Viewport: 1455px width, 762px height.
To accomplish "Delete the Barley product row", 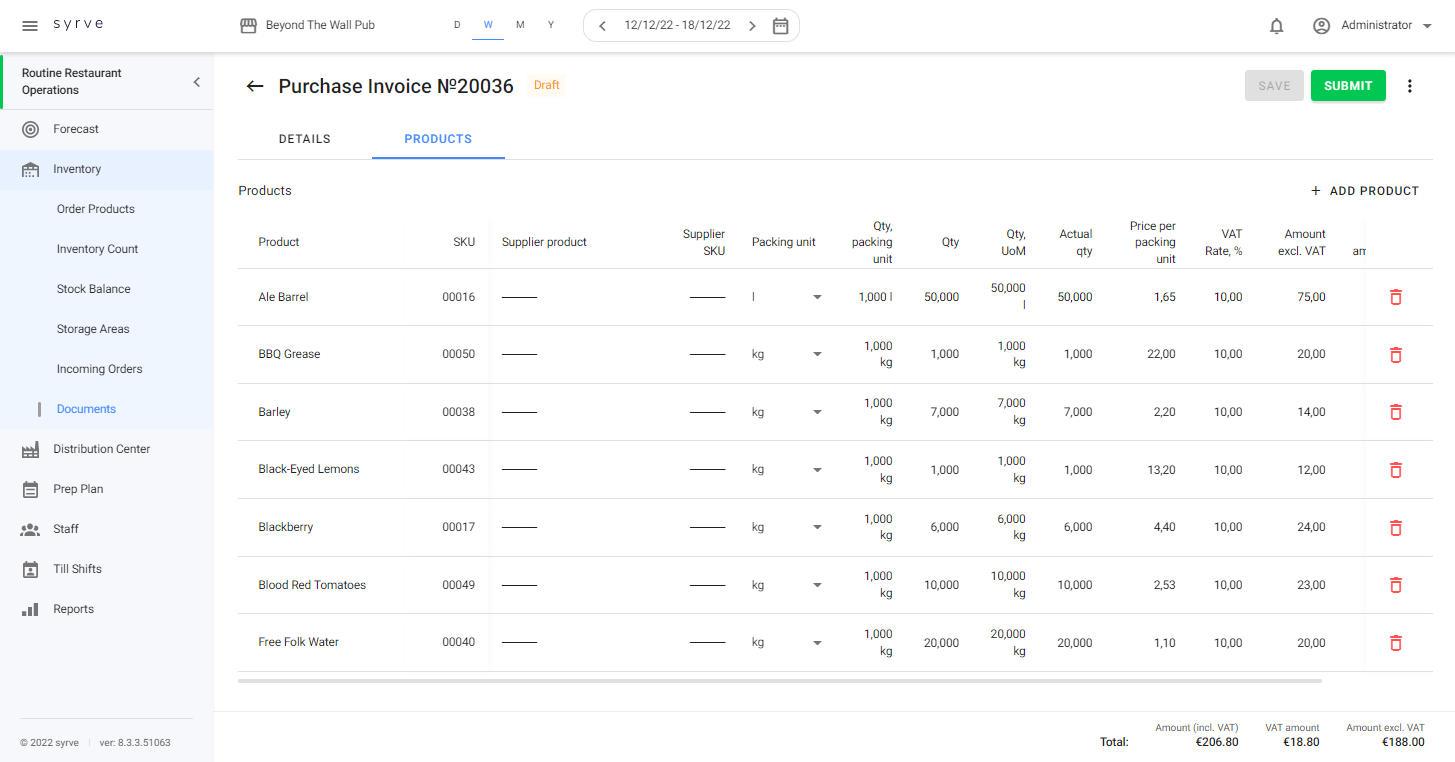I will [x=1396, y=412].
